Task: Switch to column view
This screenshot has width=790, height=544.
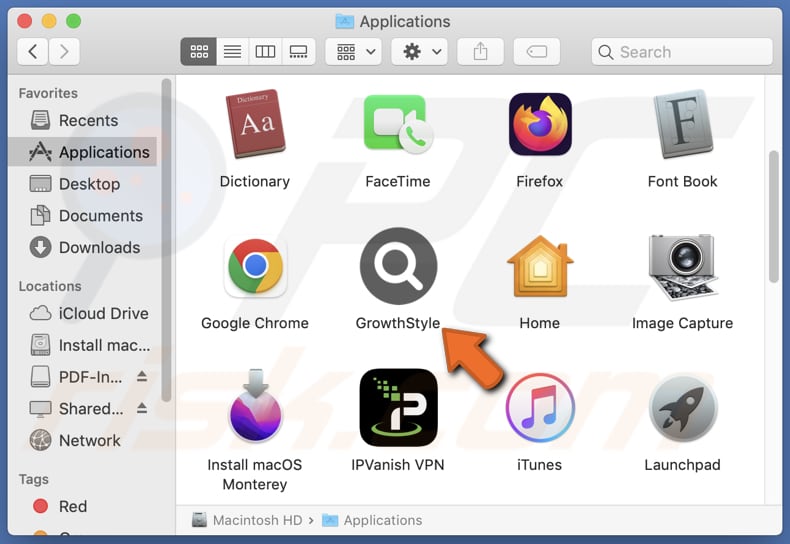Action: (x=265, y=51)
